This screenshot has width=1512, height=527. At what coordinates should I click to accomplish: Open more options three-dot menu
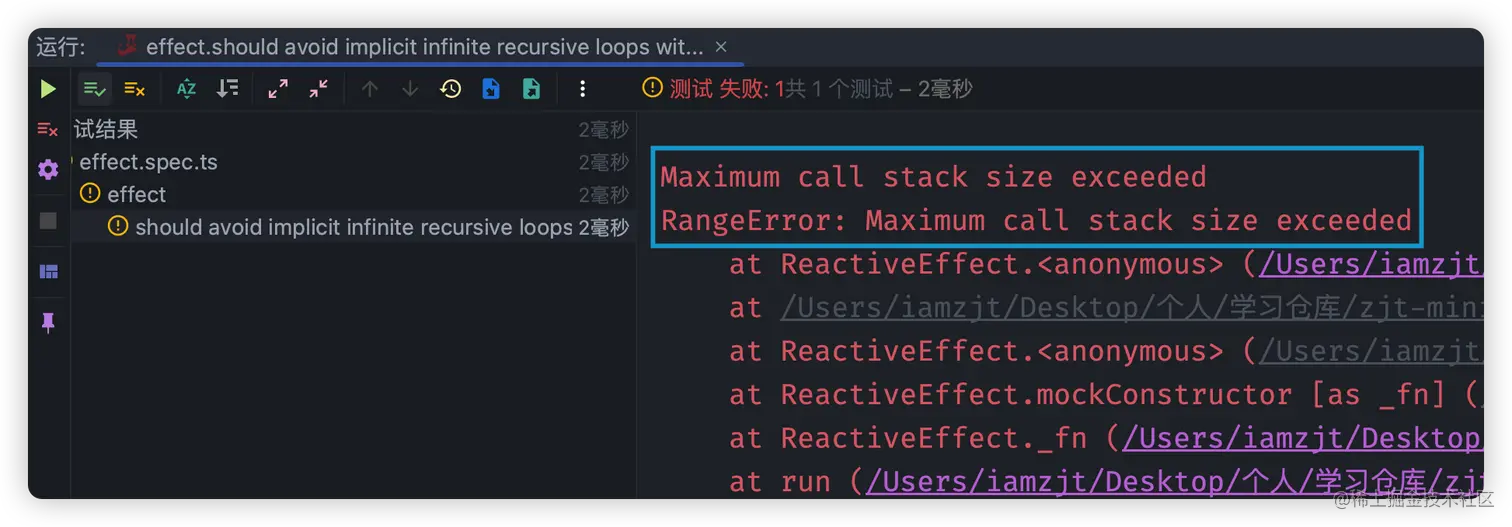[582, 89]
